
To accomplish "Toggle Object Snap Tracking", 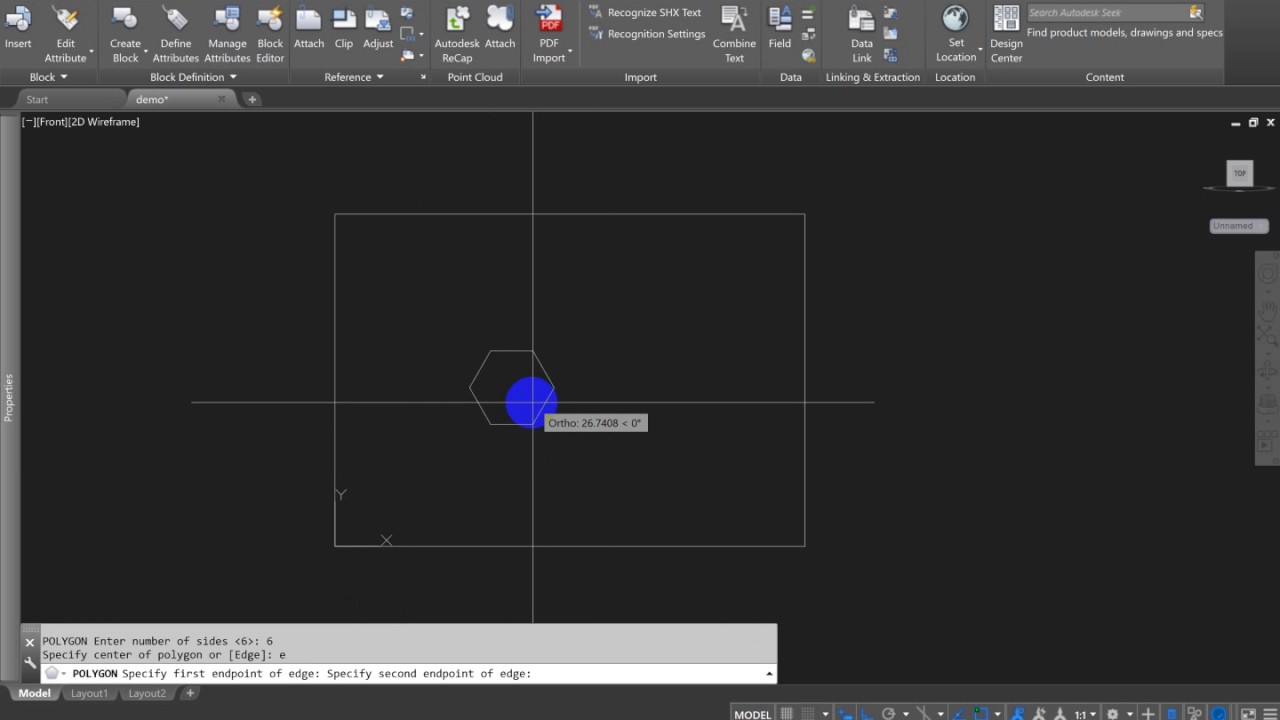I will click(x=960, y=713).
